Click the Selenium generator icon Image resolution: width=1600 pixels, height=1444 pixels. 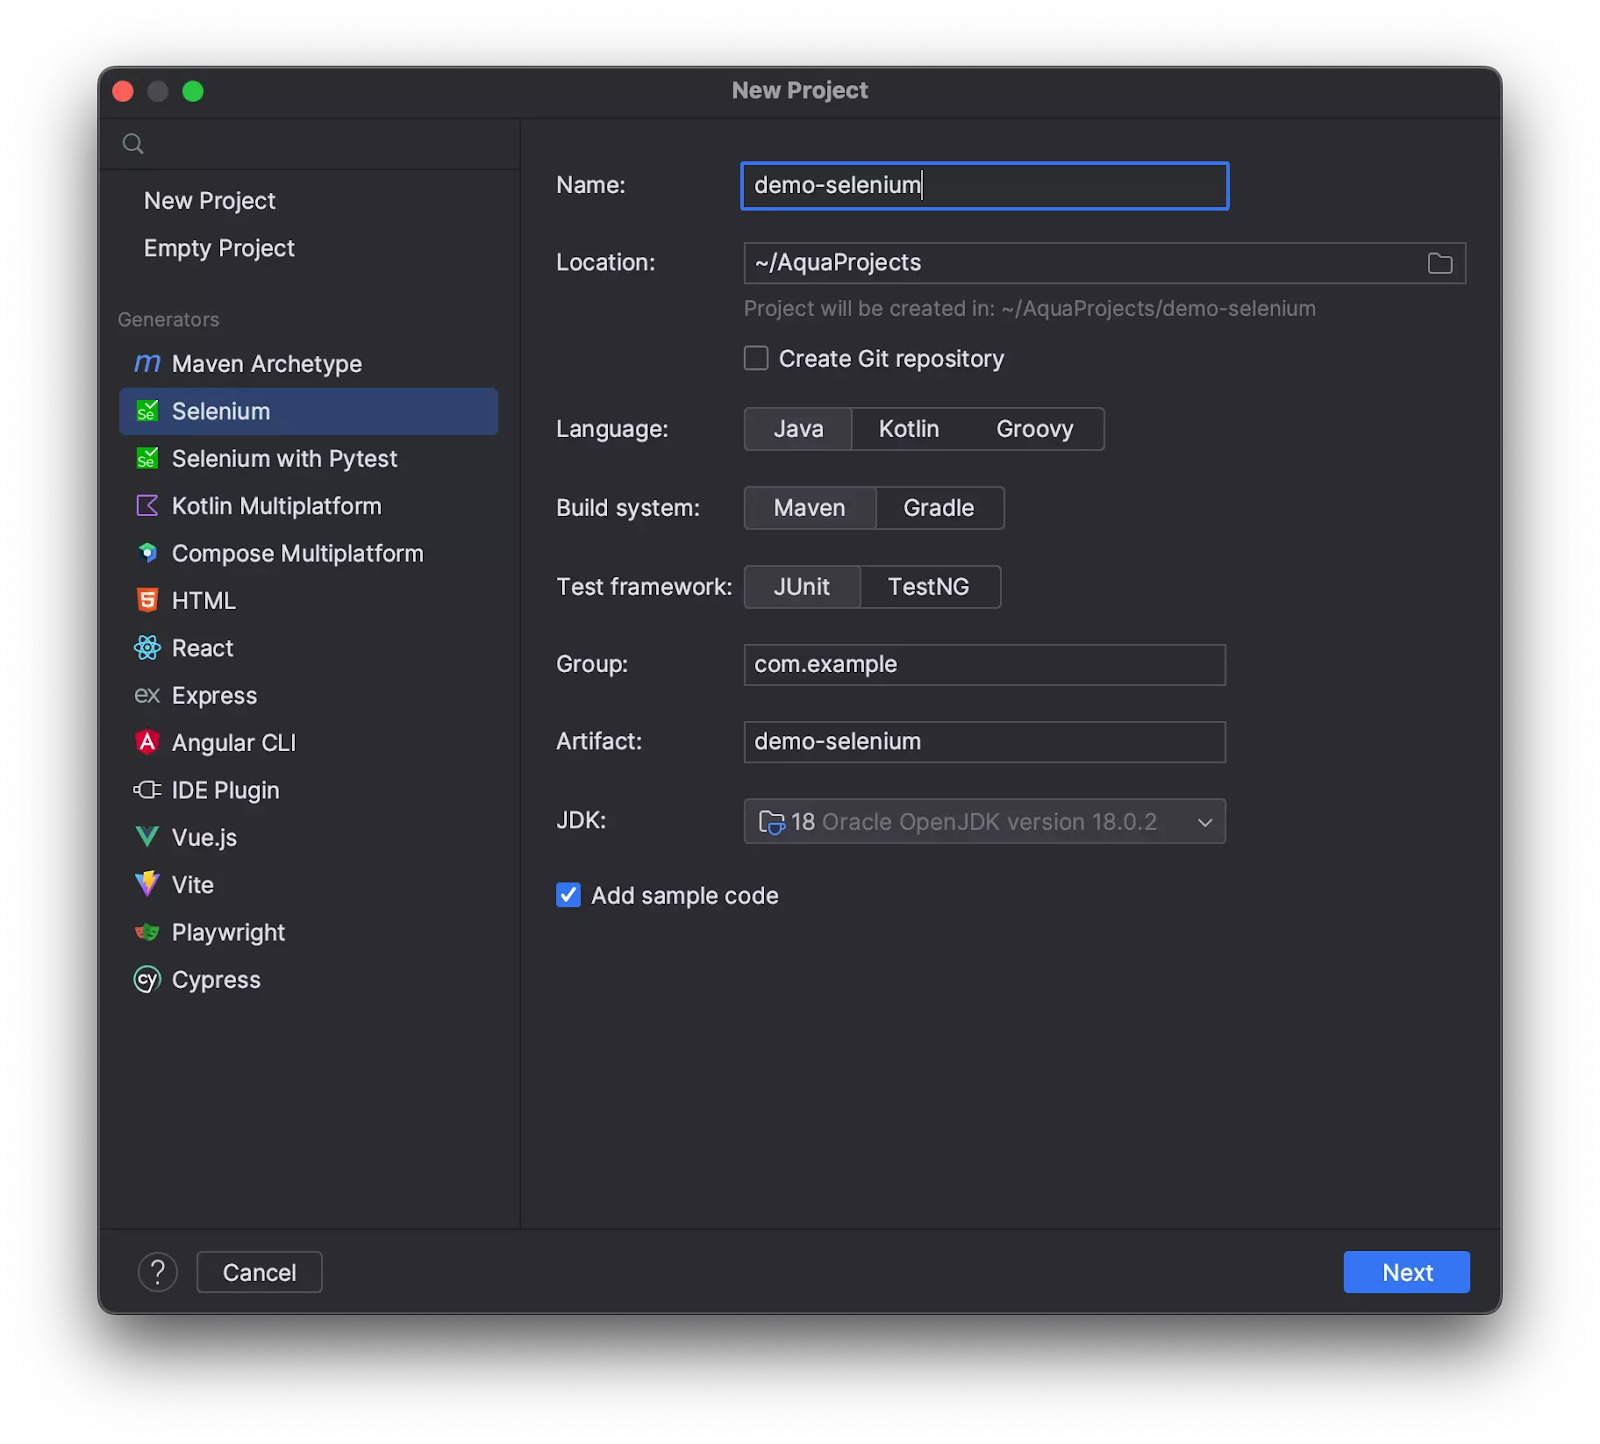147,411
